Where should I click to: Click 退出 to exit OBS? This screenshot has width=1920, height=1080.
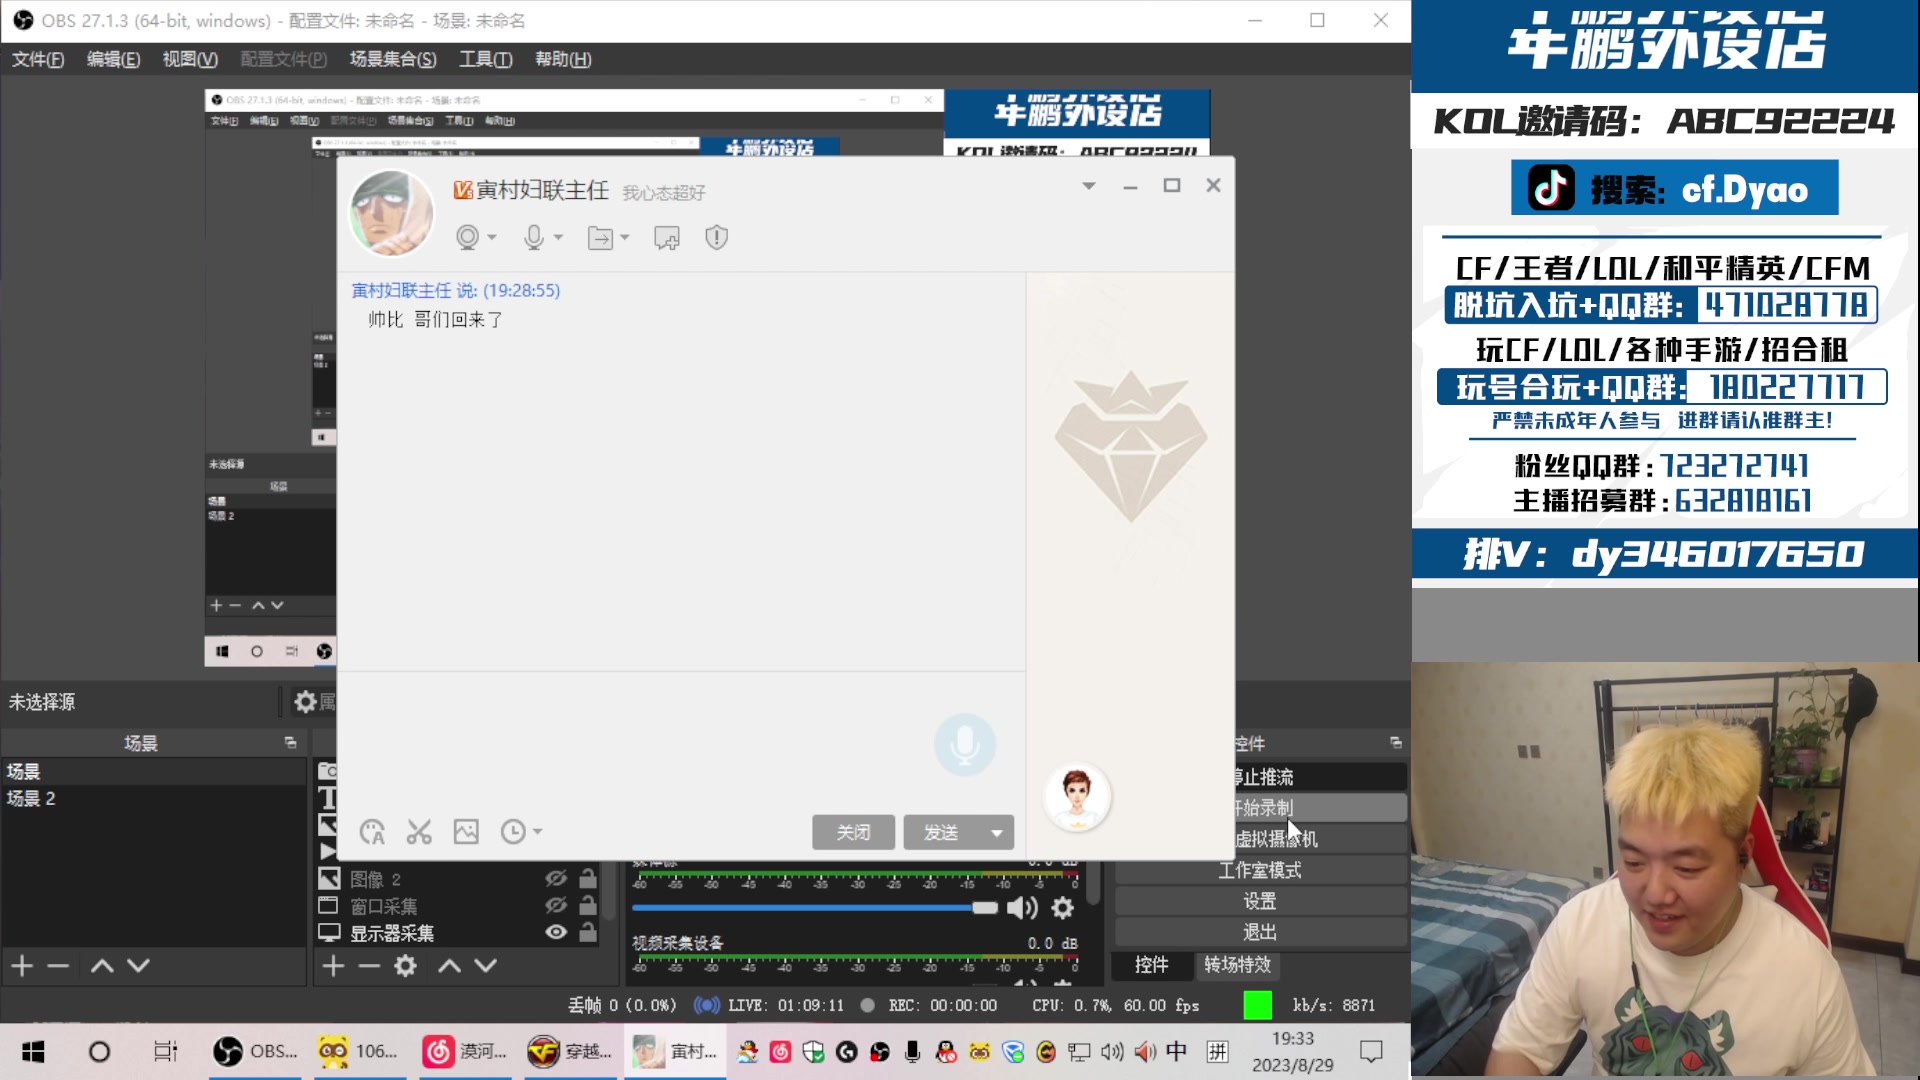tap(1260, 932)
